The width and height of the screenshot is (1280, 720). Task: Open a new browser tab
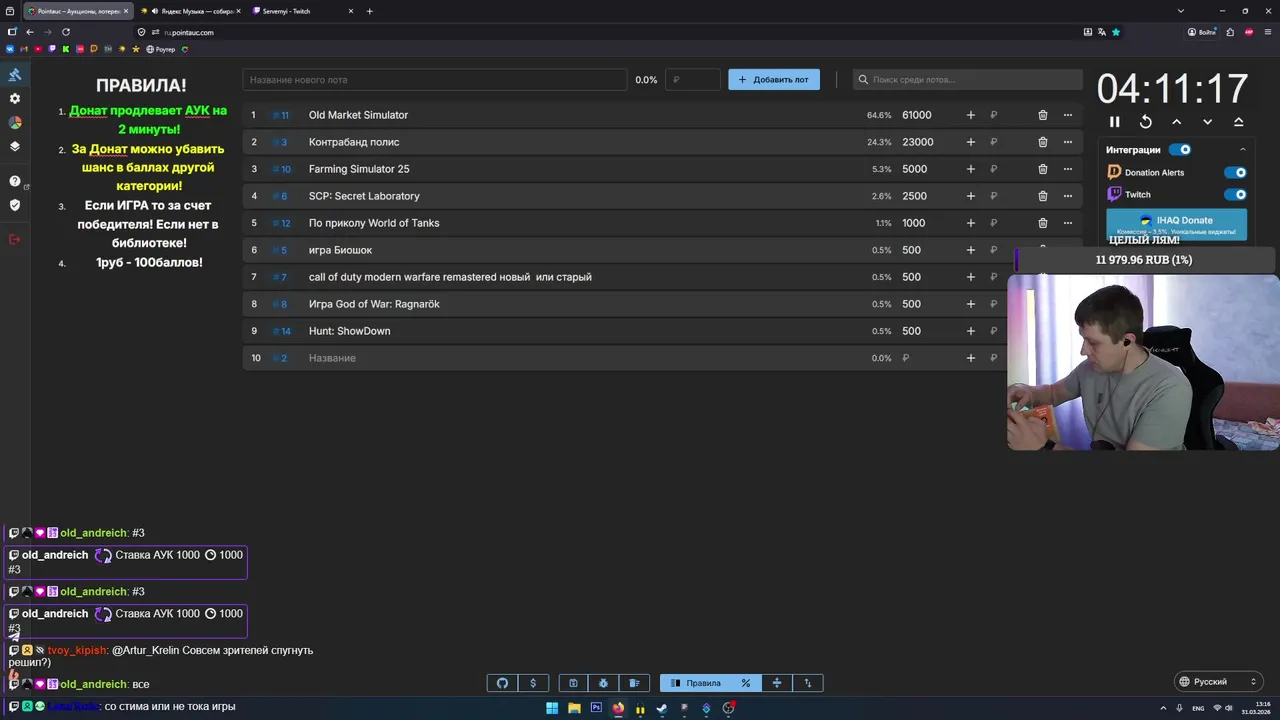[369, 11]
